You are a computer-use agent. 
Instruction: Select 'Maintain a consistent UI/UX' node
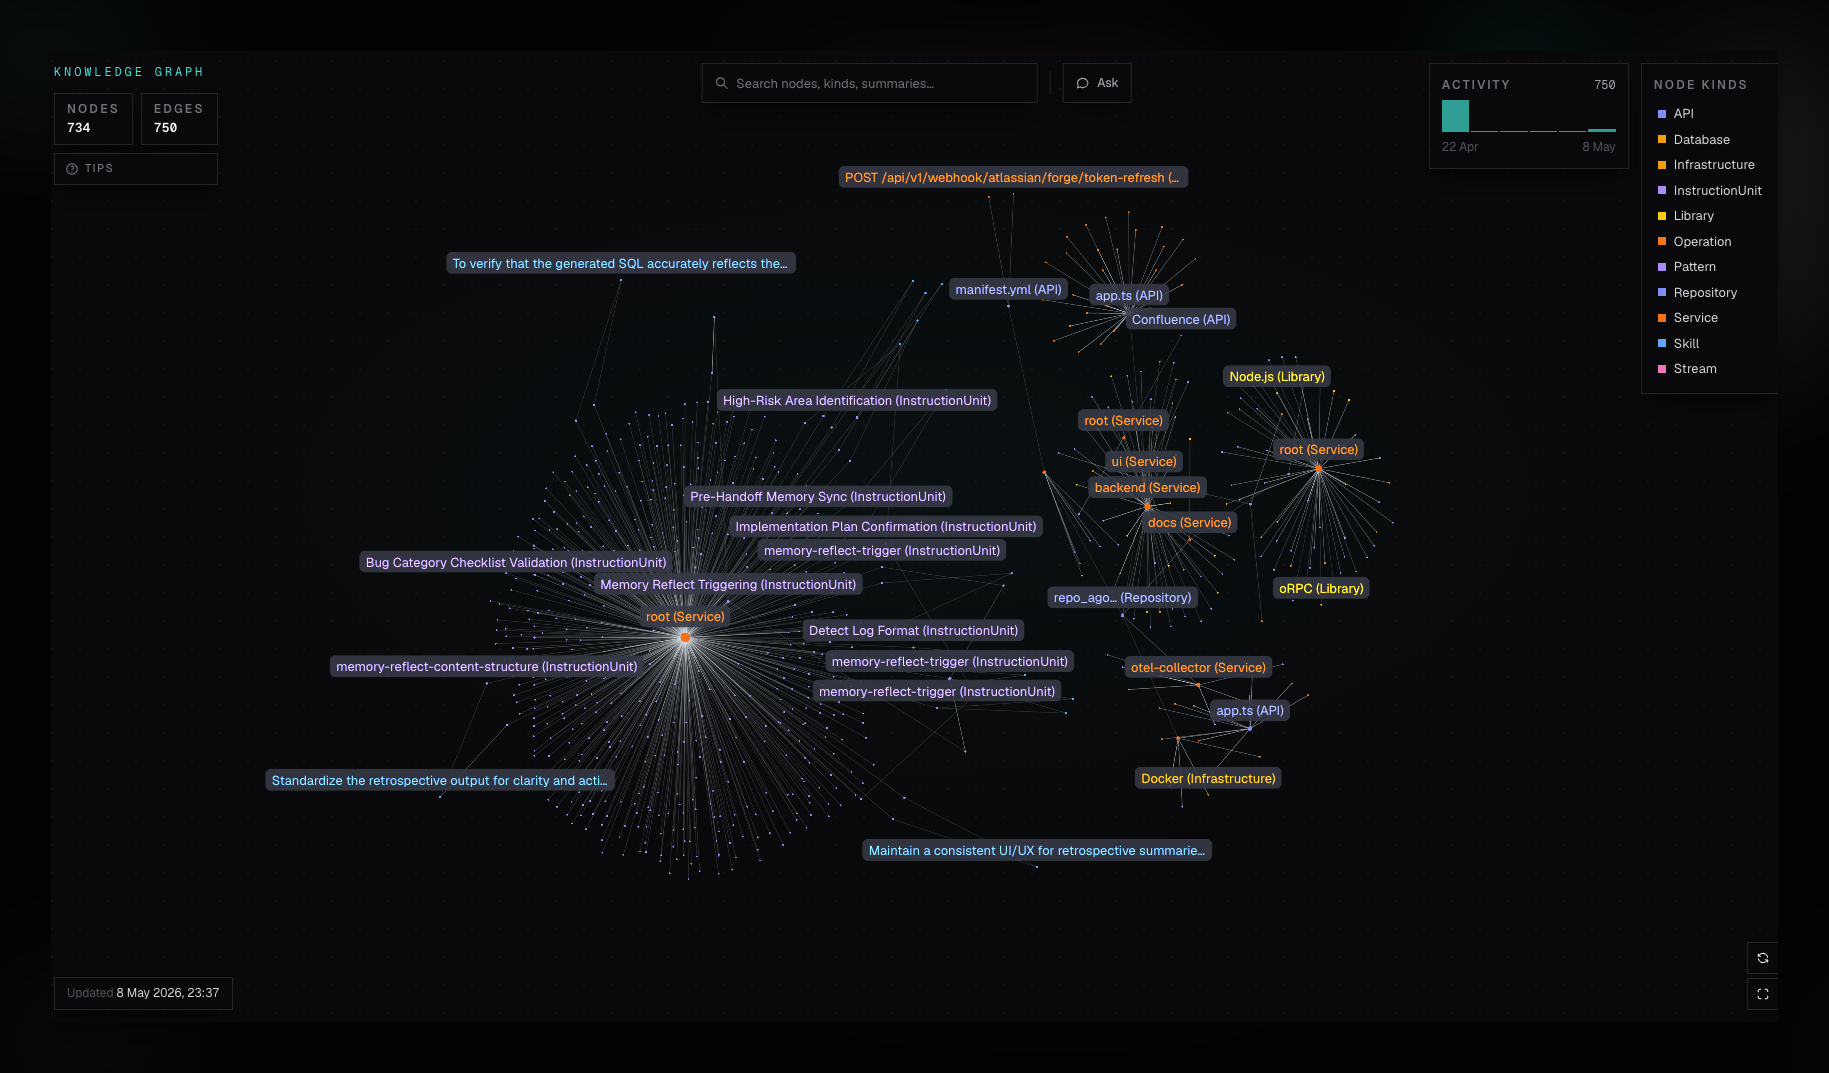(x=1037, y=851)
